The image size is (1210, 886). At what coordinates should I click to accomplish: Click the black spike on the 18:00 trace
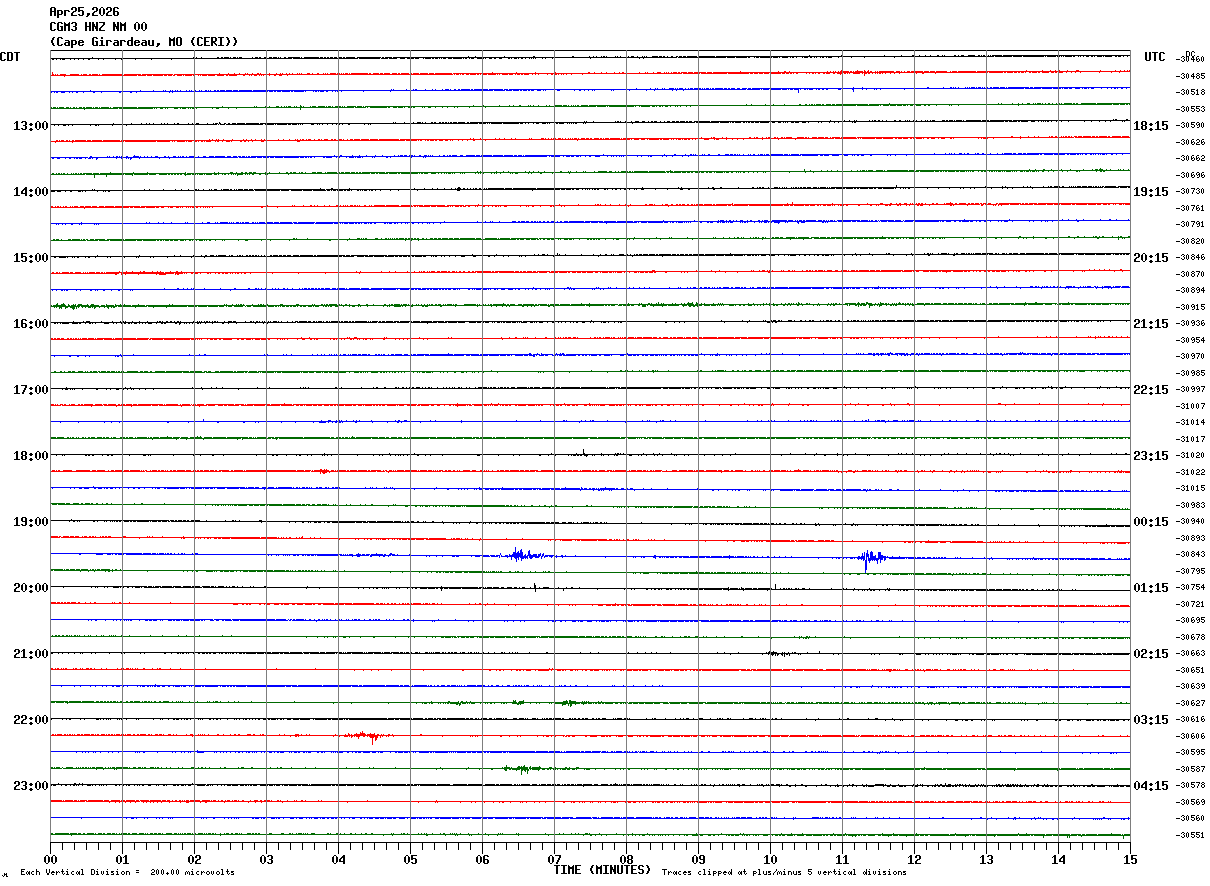(x=584, y=452)
